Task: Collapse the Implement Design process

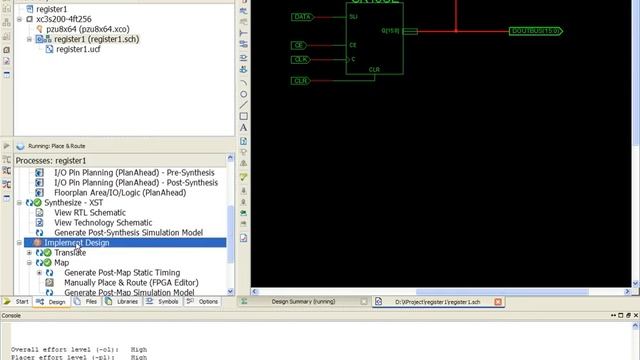Action: click(x=19, y=243)
